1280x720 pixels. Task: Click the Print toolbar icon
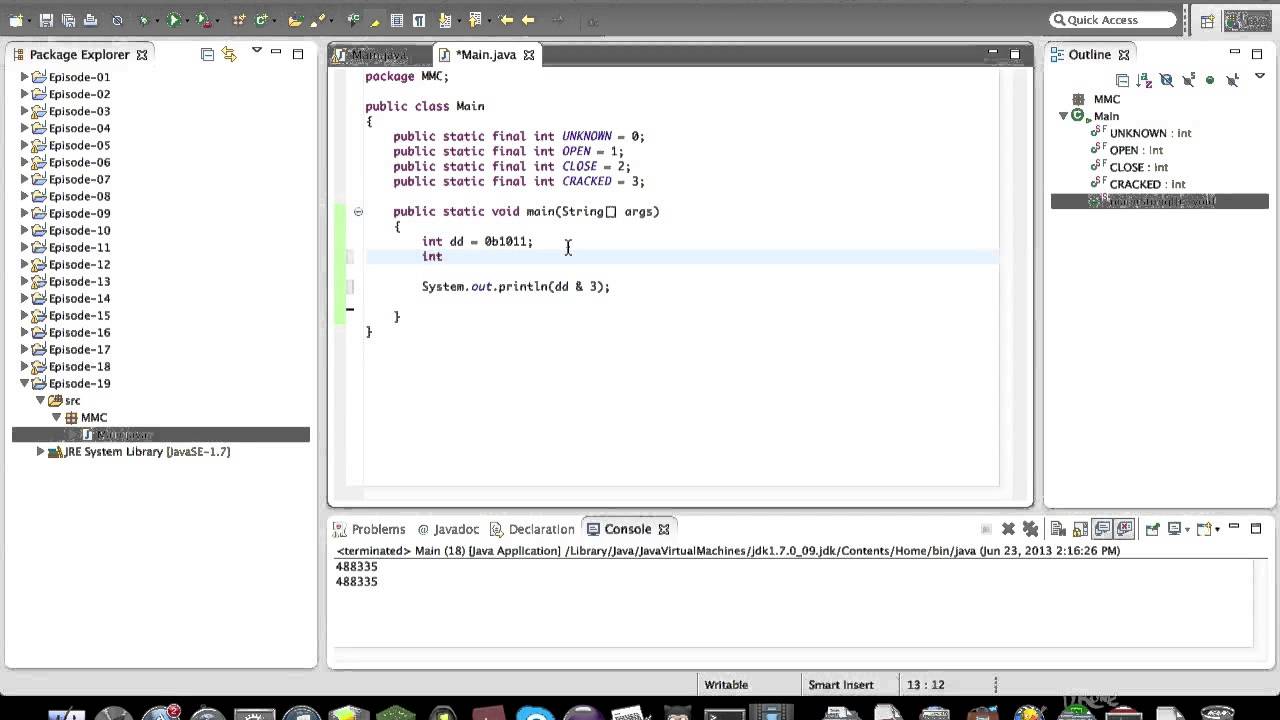90,20
